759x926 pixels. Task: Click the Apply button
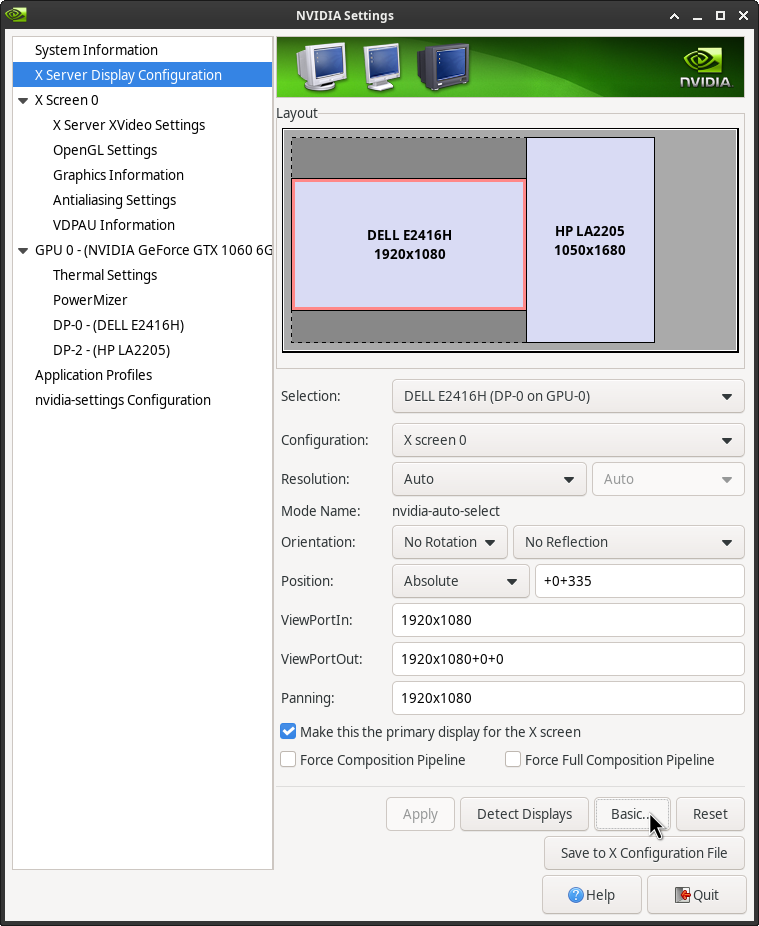pyautogui.click(x=420, y=814)
